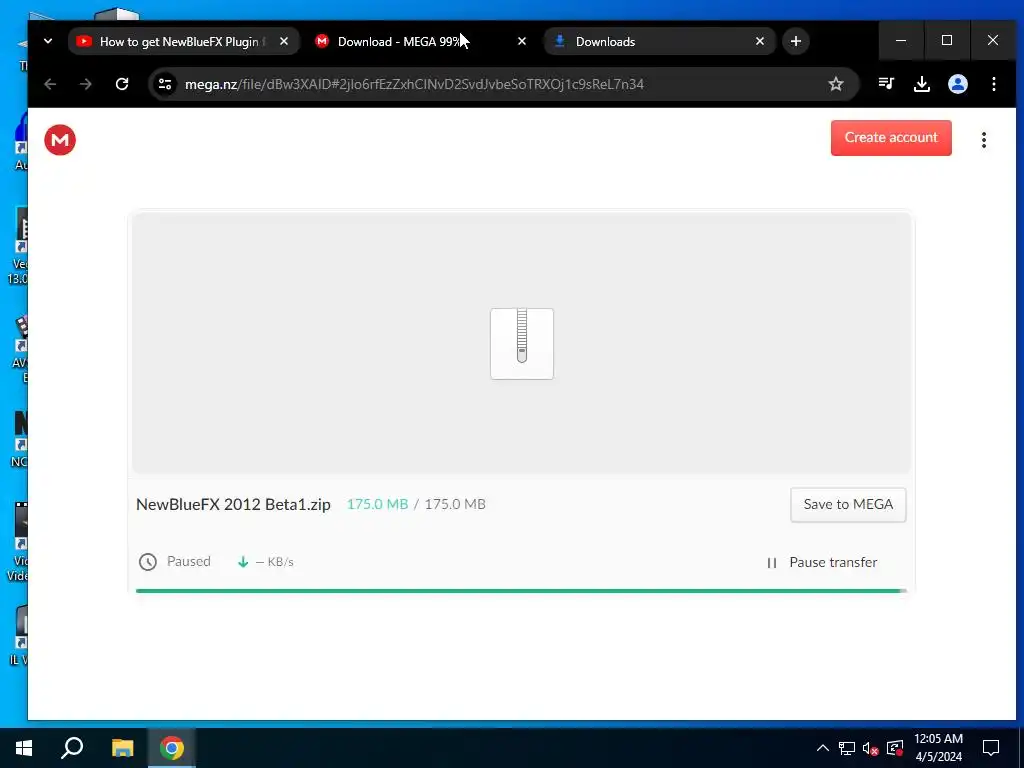Close the YouTube NewBlueFX tab
This screenshot has width=1024, height=768.
click(x=283, y=41)
